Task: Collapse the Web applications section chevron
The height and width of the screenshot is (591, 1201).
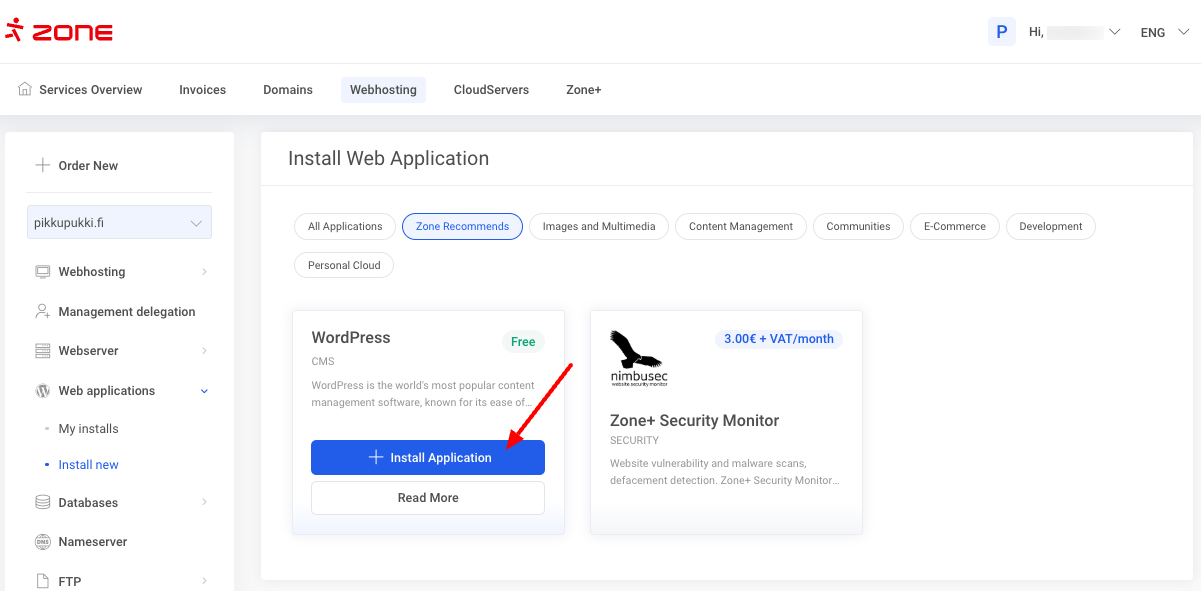Action: [x=204, y=391]
